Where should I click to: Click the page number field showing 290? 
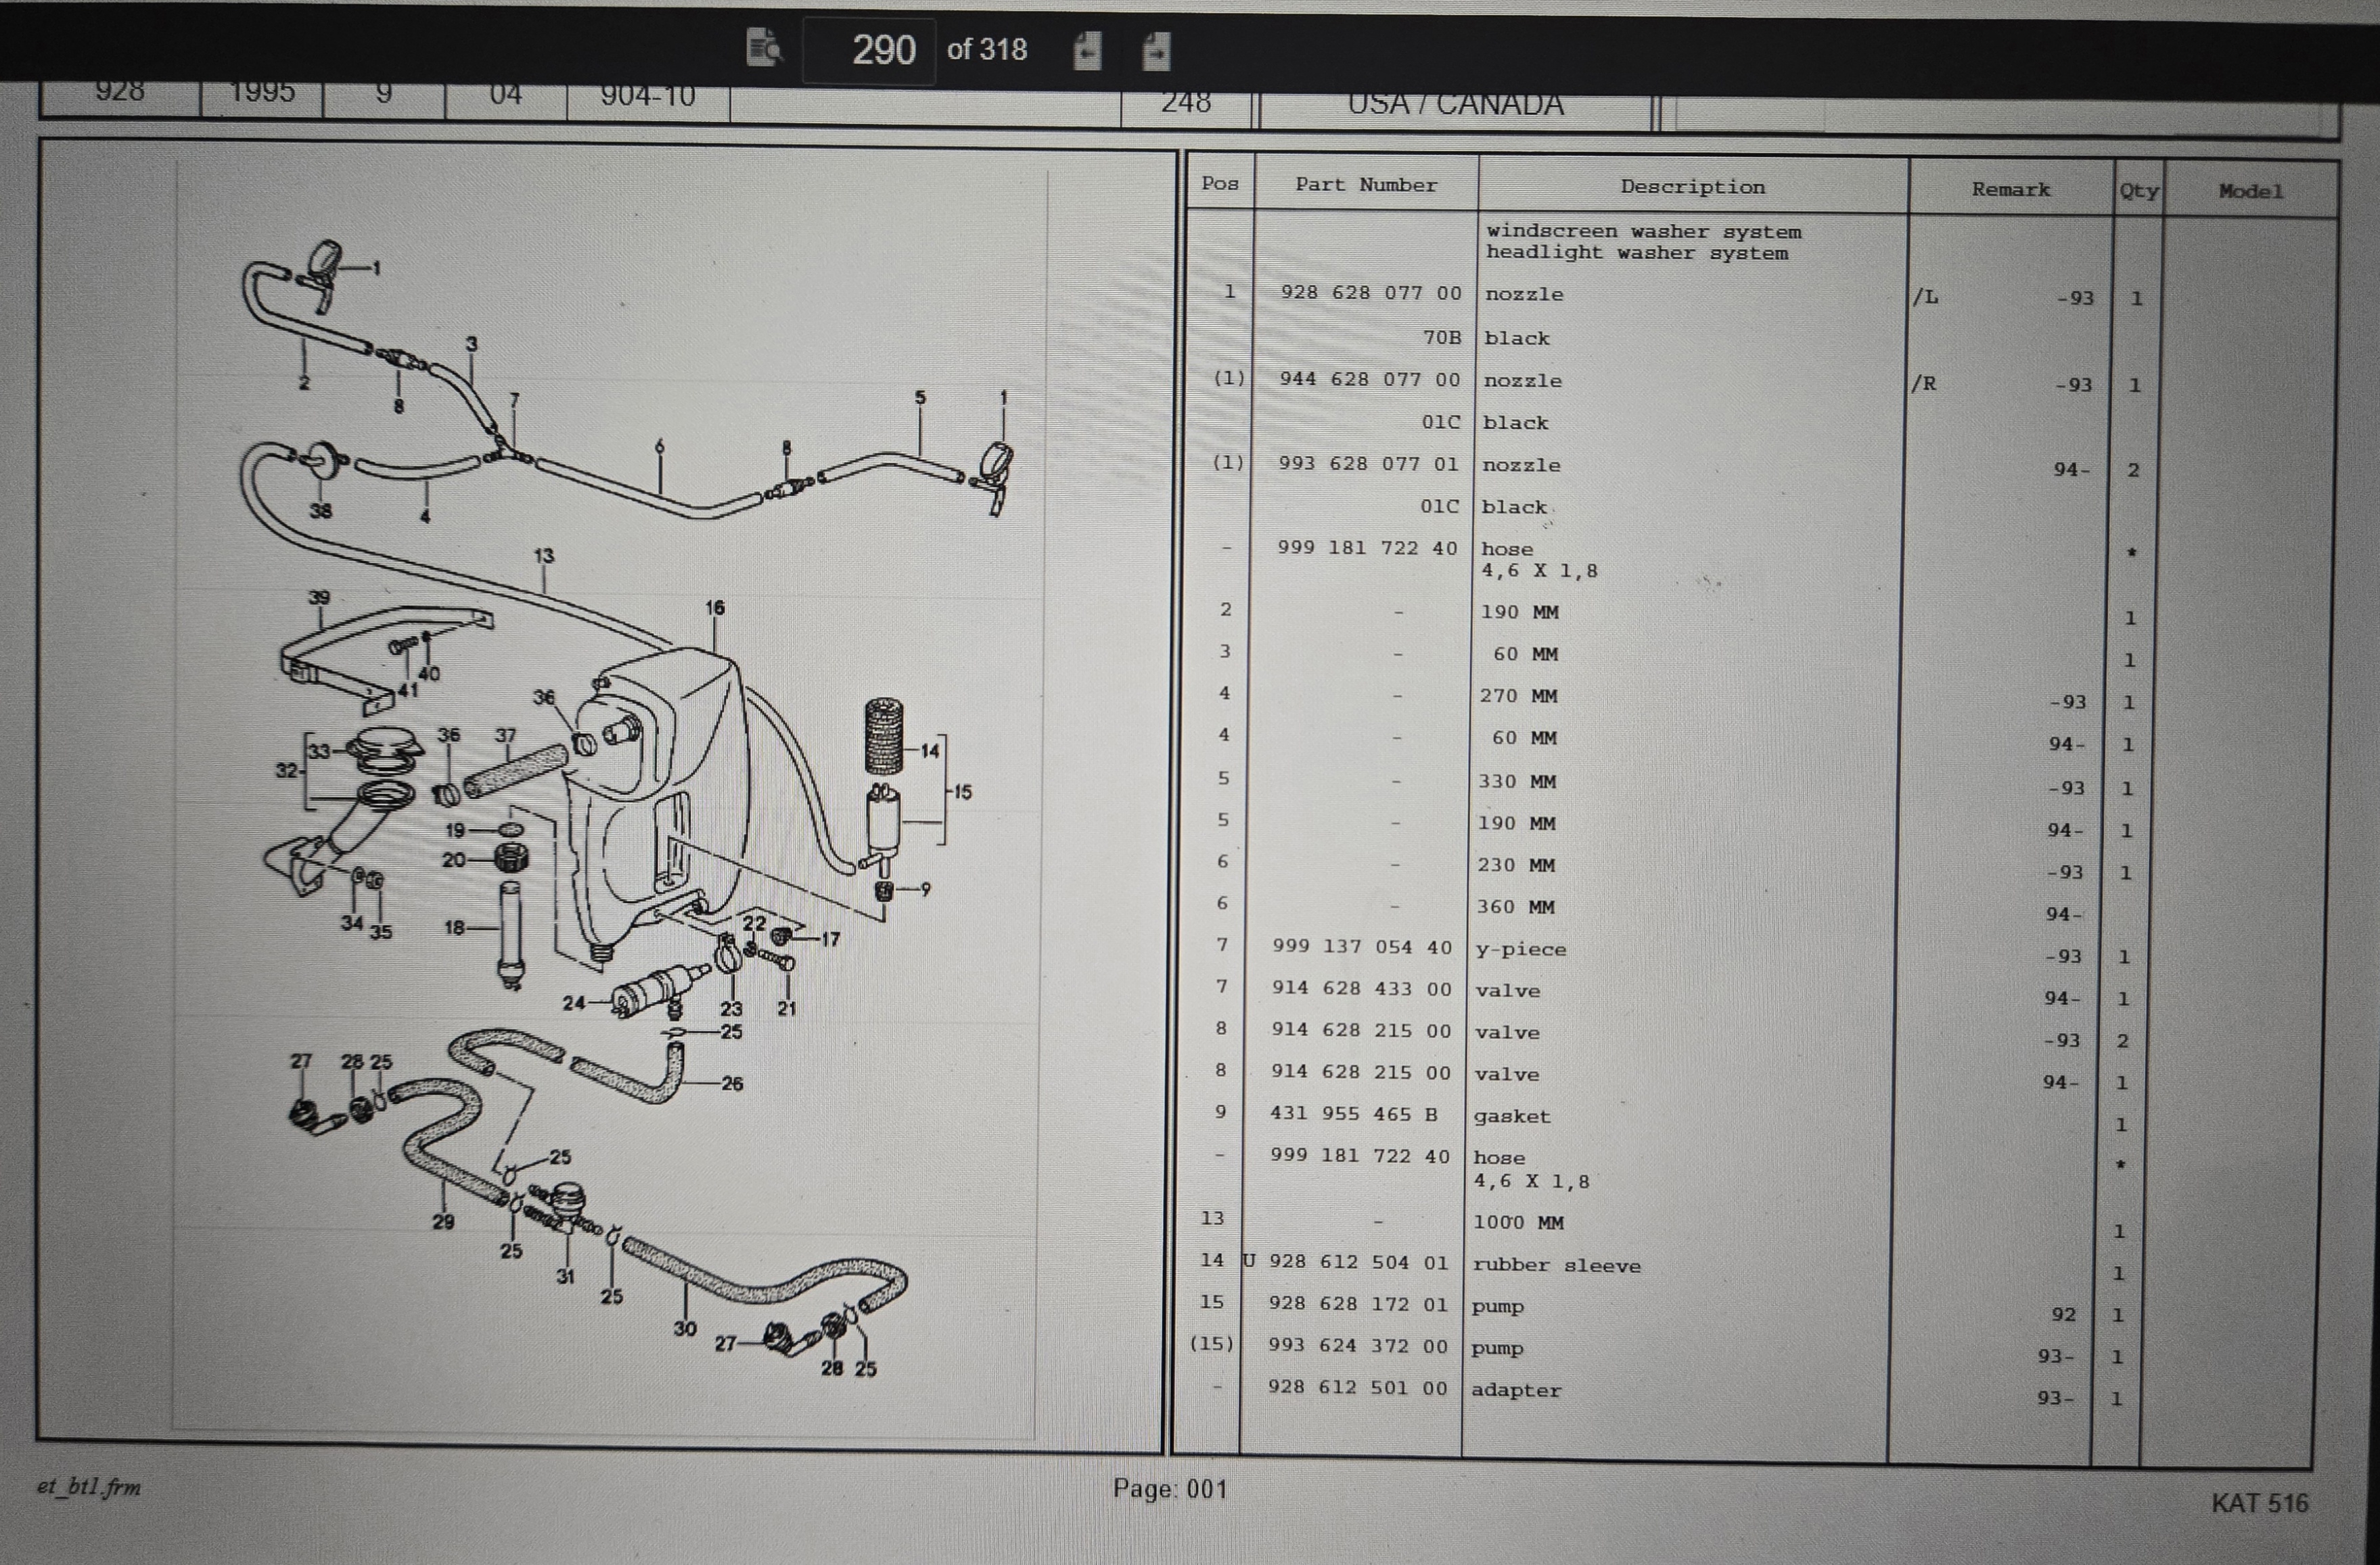tap(870, 50)
